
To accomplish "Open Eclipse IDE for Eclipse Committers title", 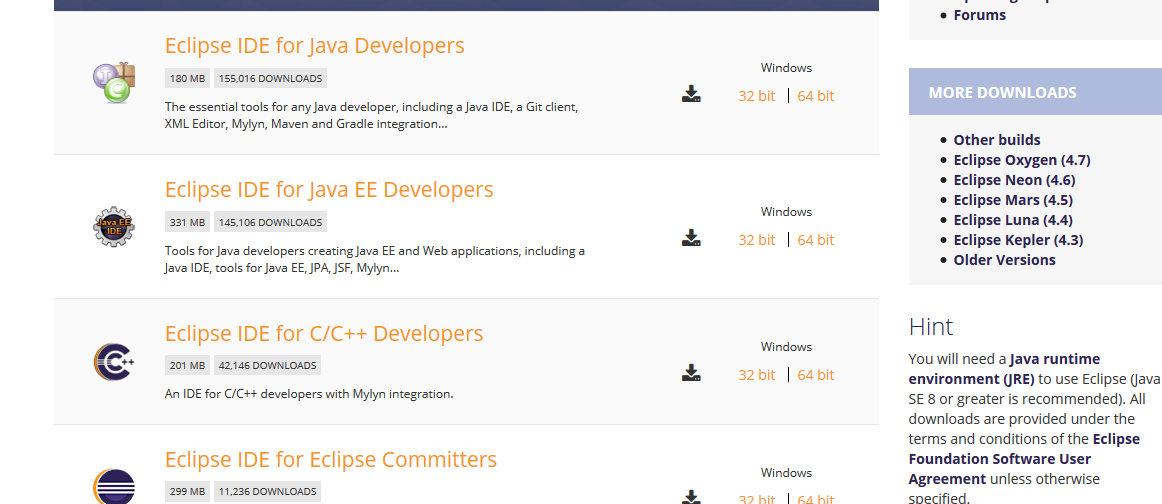I will pos(330,460).
